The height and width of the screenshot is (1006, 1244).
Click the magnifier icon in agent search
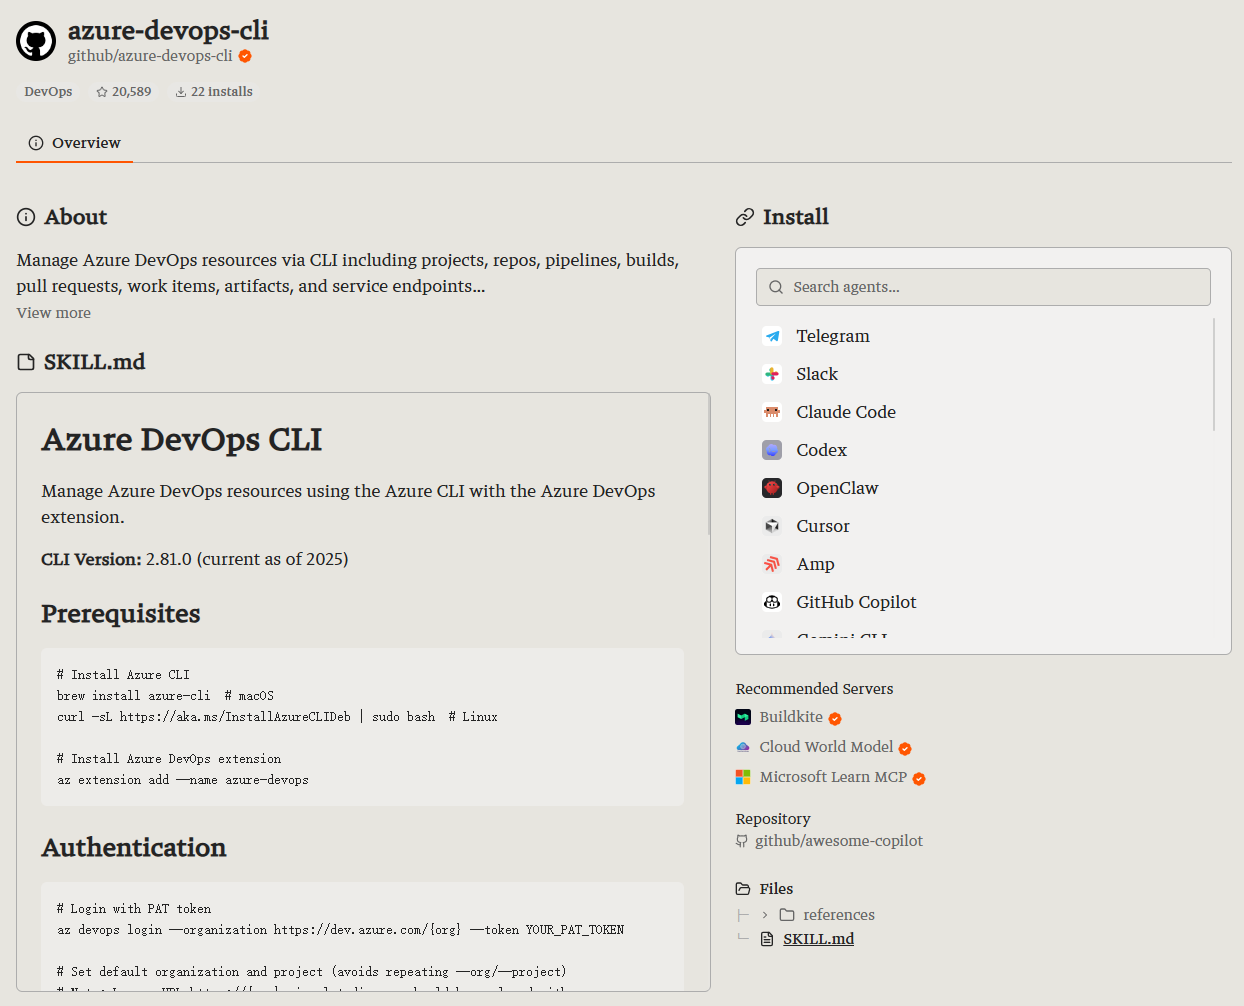tap(776, 287)
